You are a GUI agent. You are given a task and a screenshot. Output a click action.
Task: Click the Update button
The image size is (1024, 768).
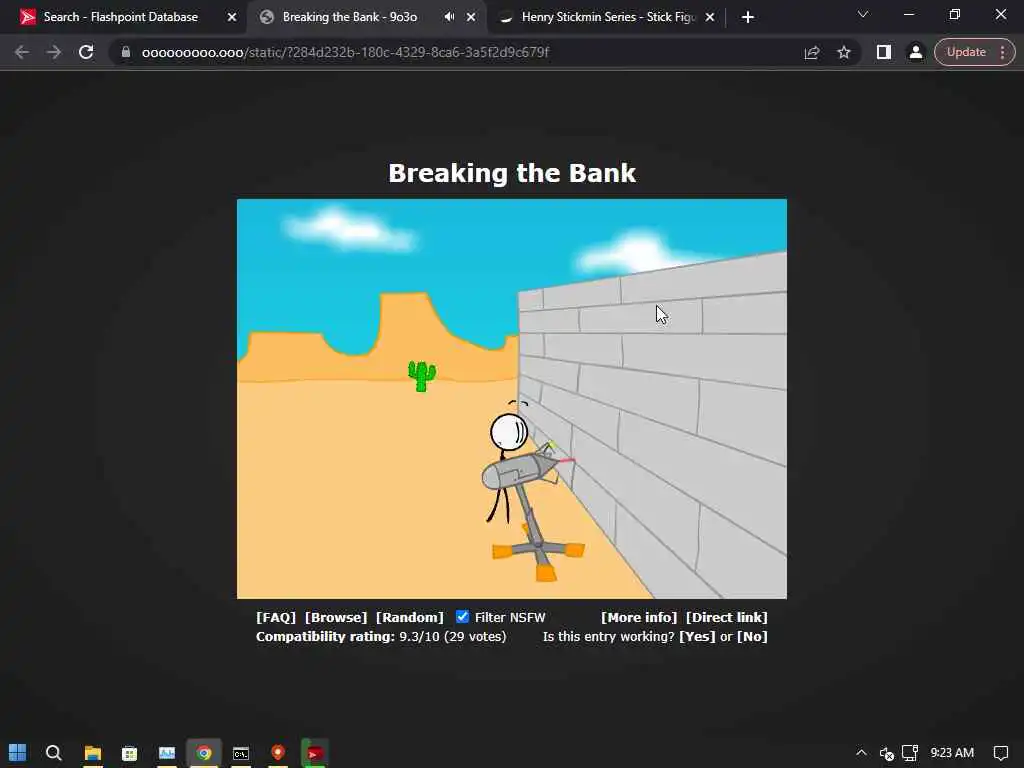point(966,52)
